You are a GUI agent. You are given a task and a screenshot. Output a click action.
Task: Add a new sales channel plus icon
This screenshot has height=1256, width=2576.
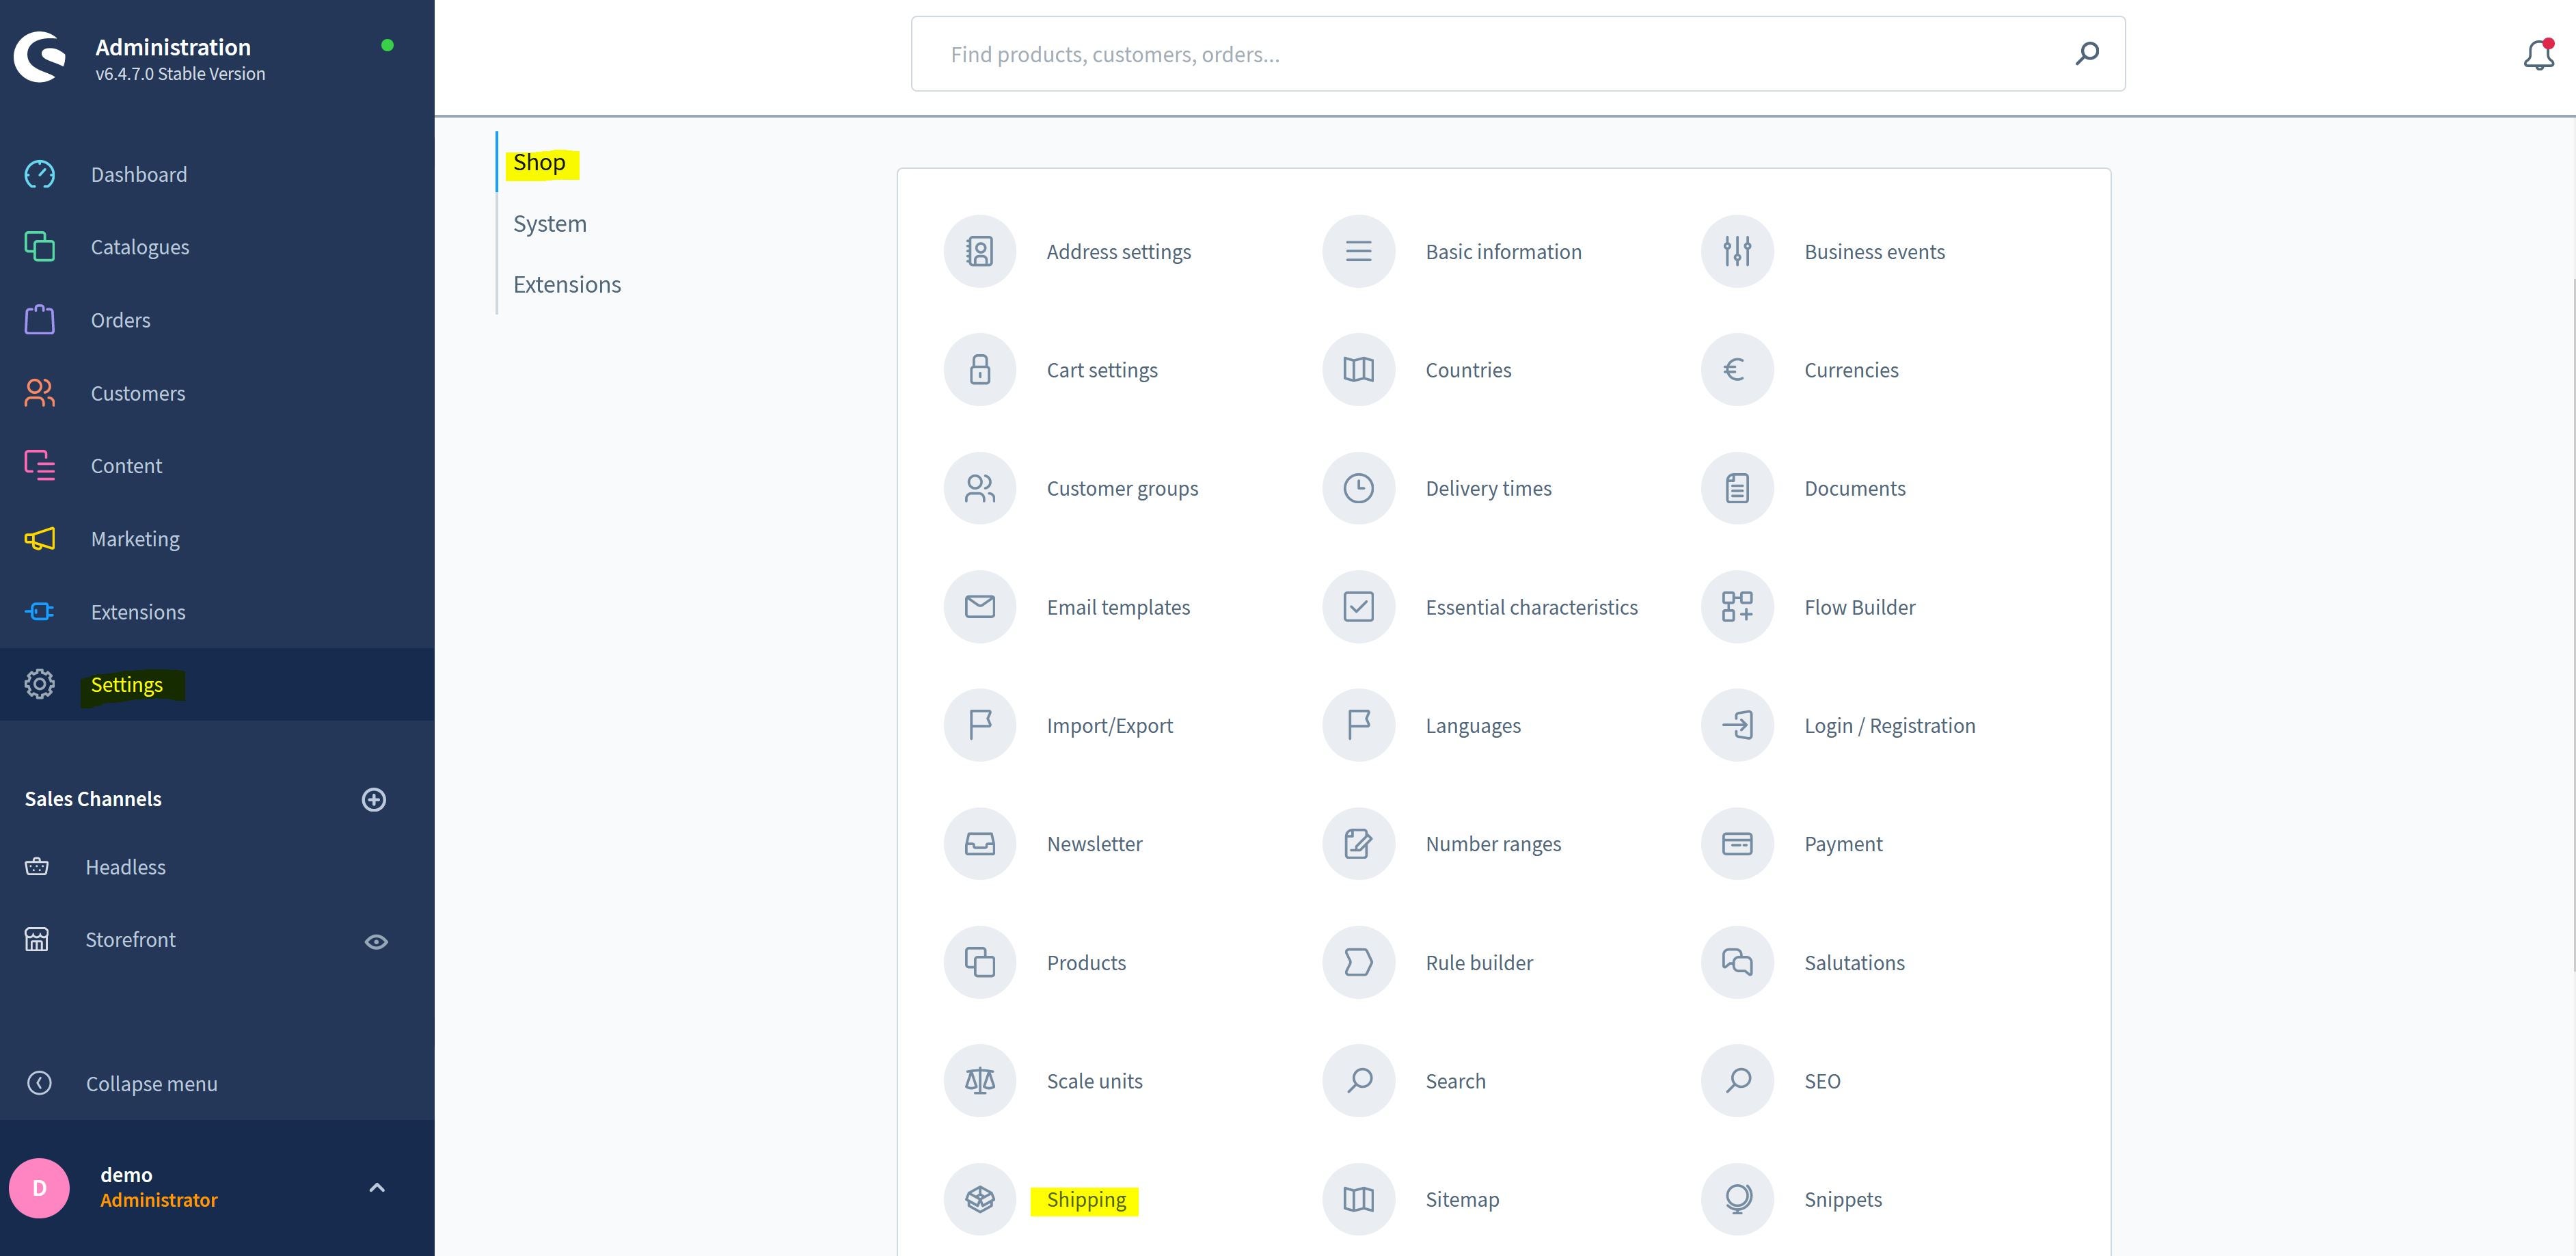374,799
